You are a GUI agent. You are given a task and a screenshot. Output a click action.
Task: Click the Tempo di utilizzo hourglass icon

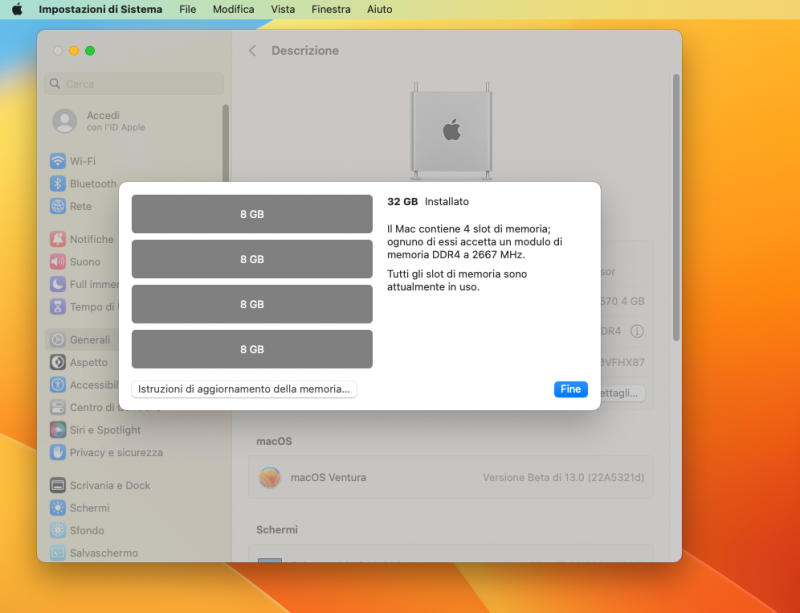pyautogui.click(x=58, y=306)
